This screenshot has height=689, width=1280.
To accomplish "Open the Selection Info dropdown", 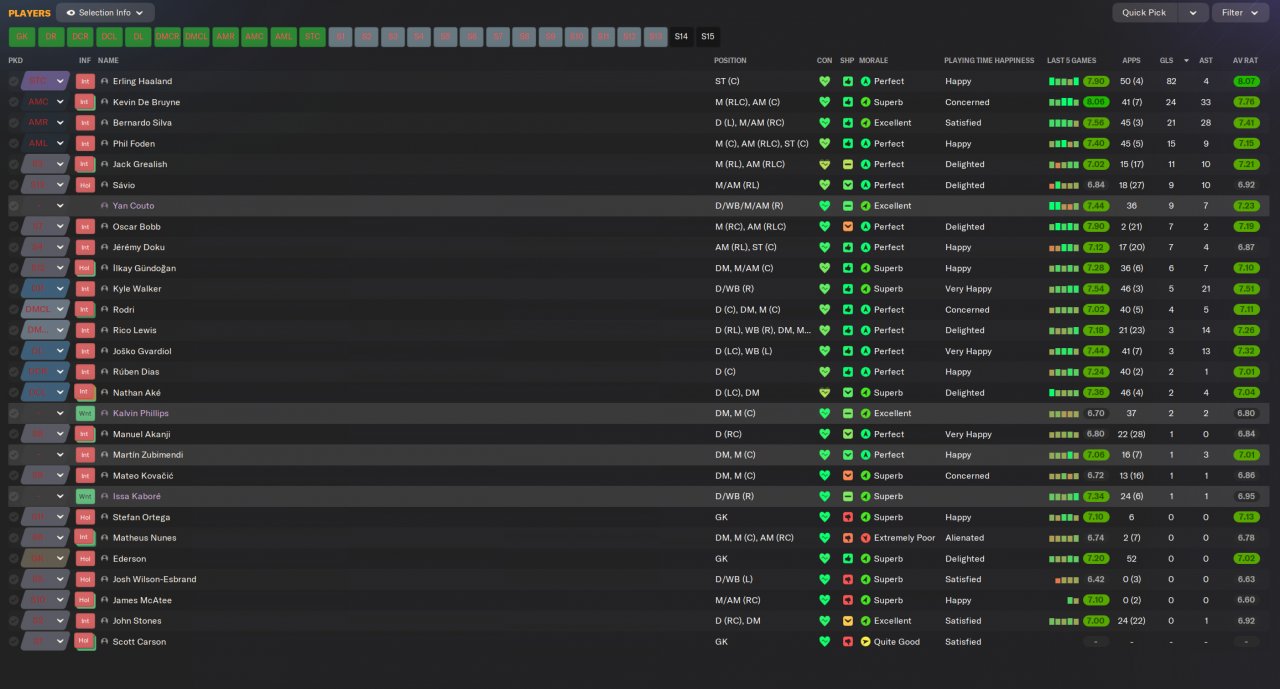I will (x=105, y=13).
